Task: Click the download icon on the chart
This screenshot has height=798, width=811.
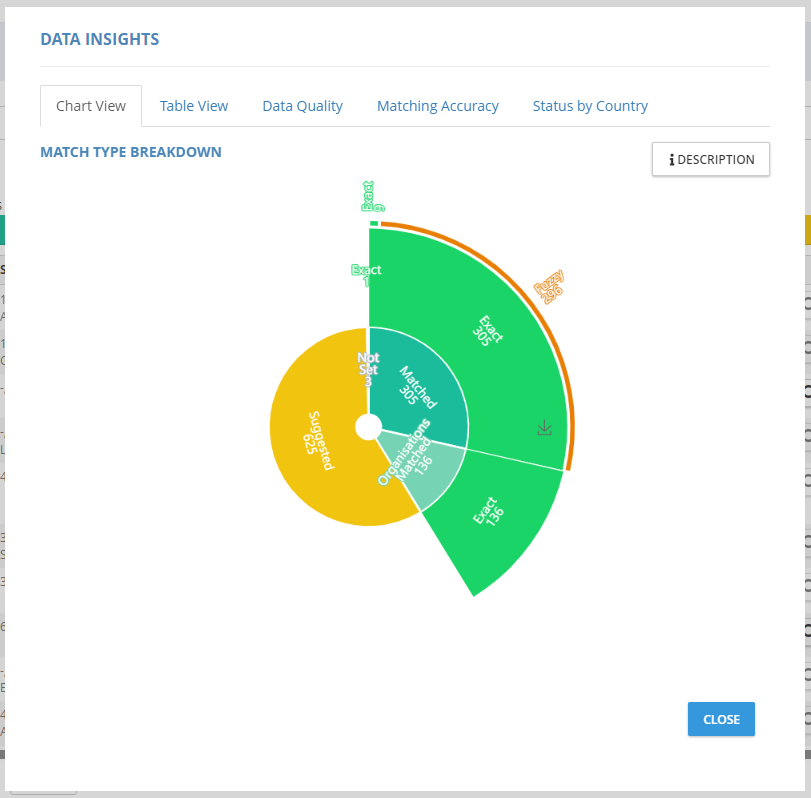Action: 544,428
